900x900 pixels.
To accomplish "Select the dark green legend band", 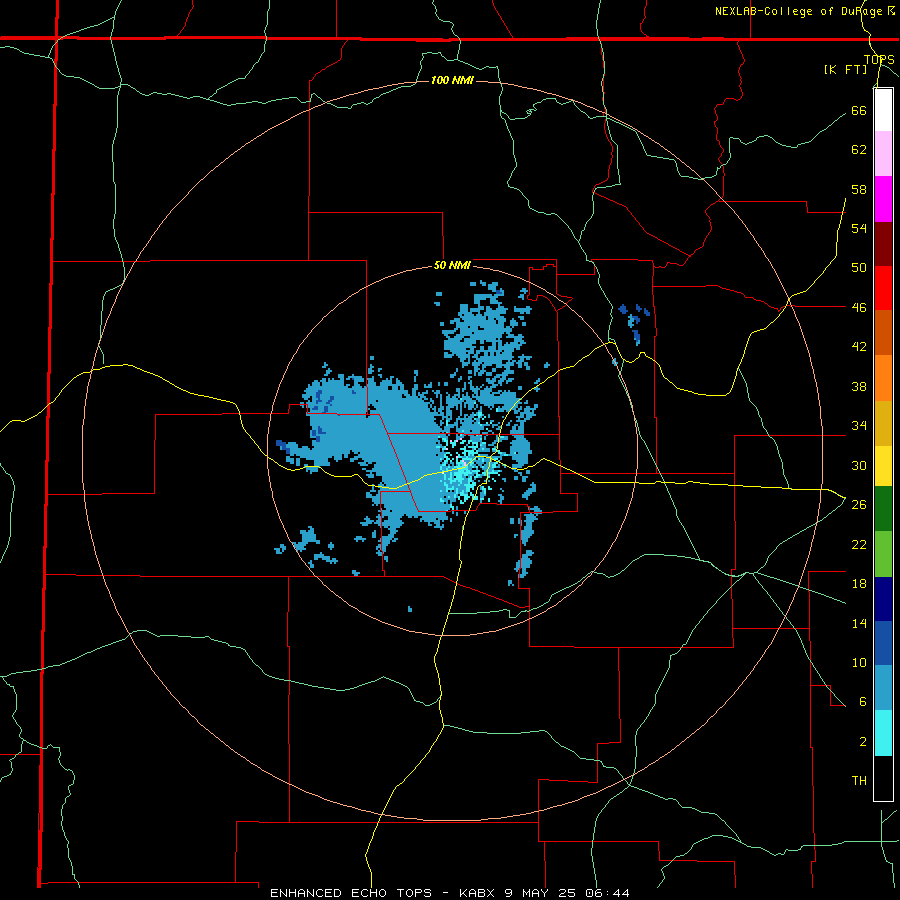I will click(x=883, y=509).
